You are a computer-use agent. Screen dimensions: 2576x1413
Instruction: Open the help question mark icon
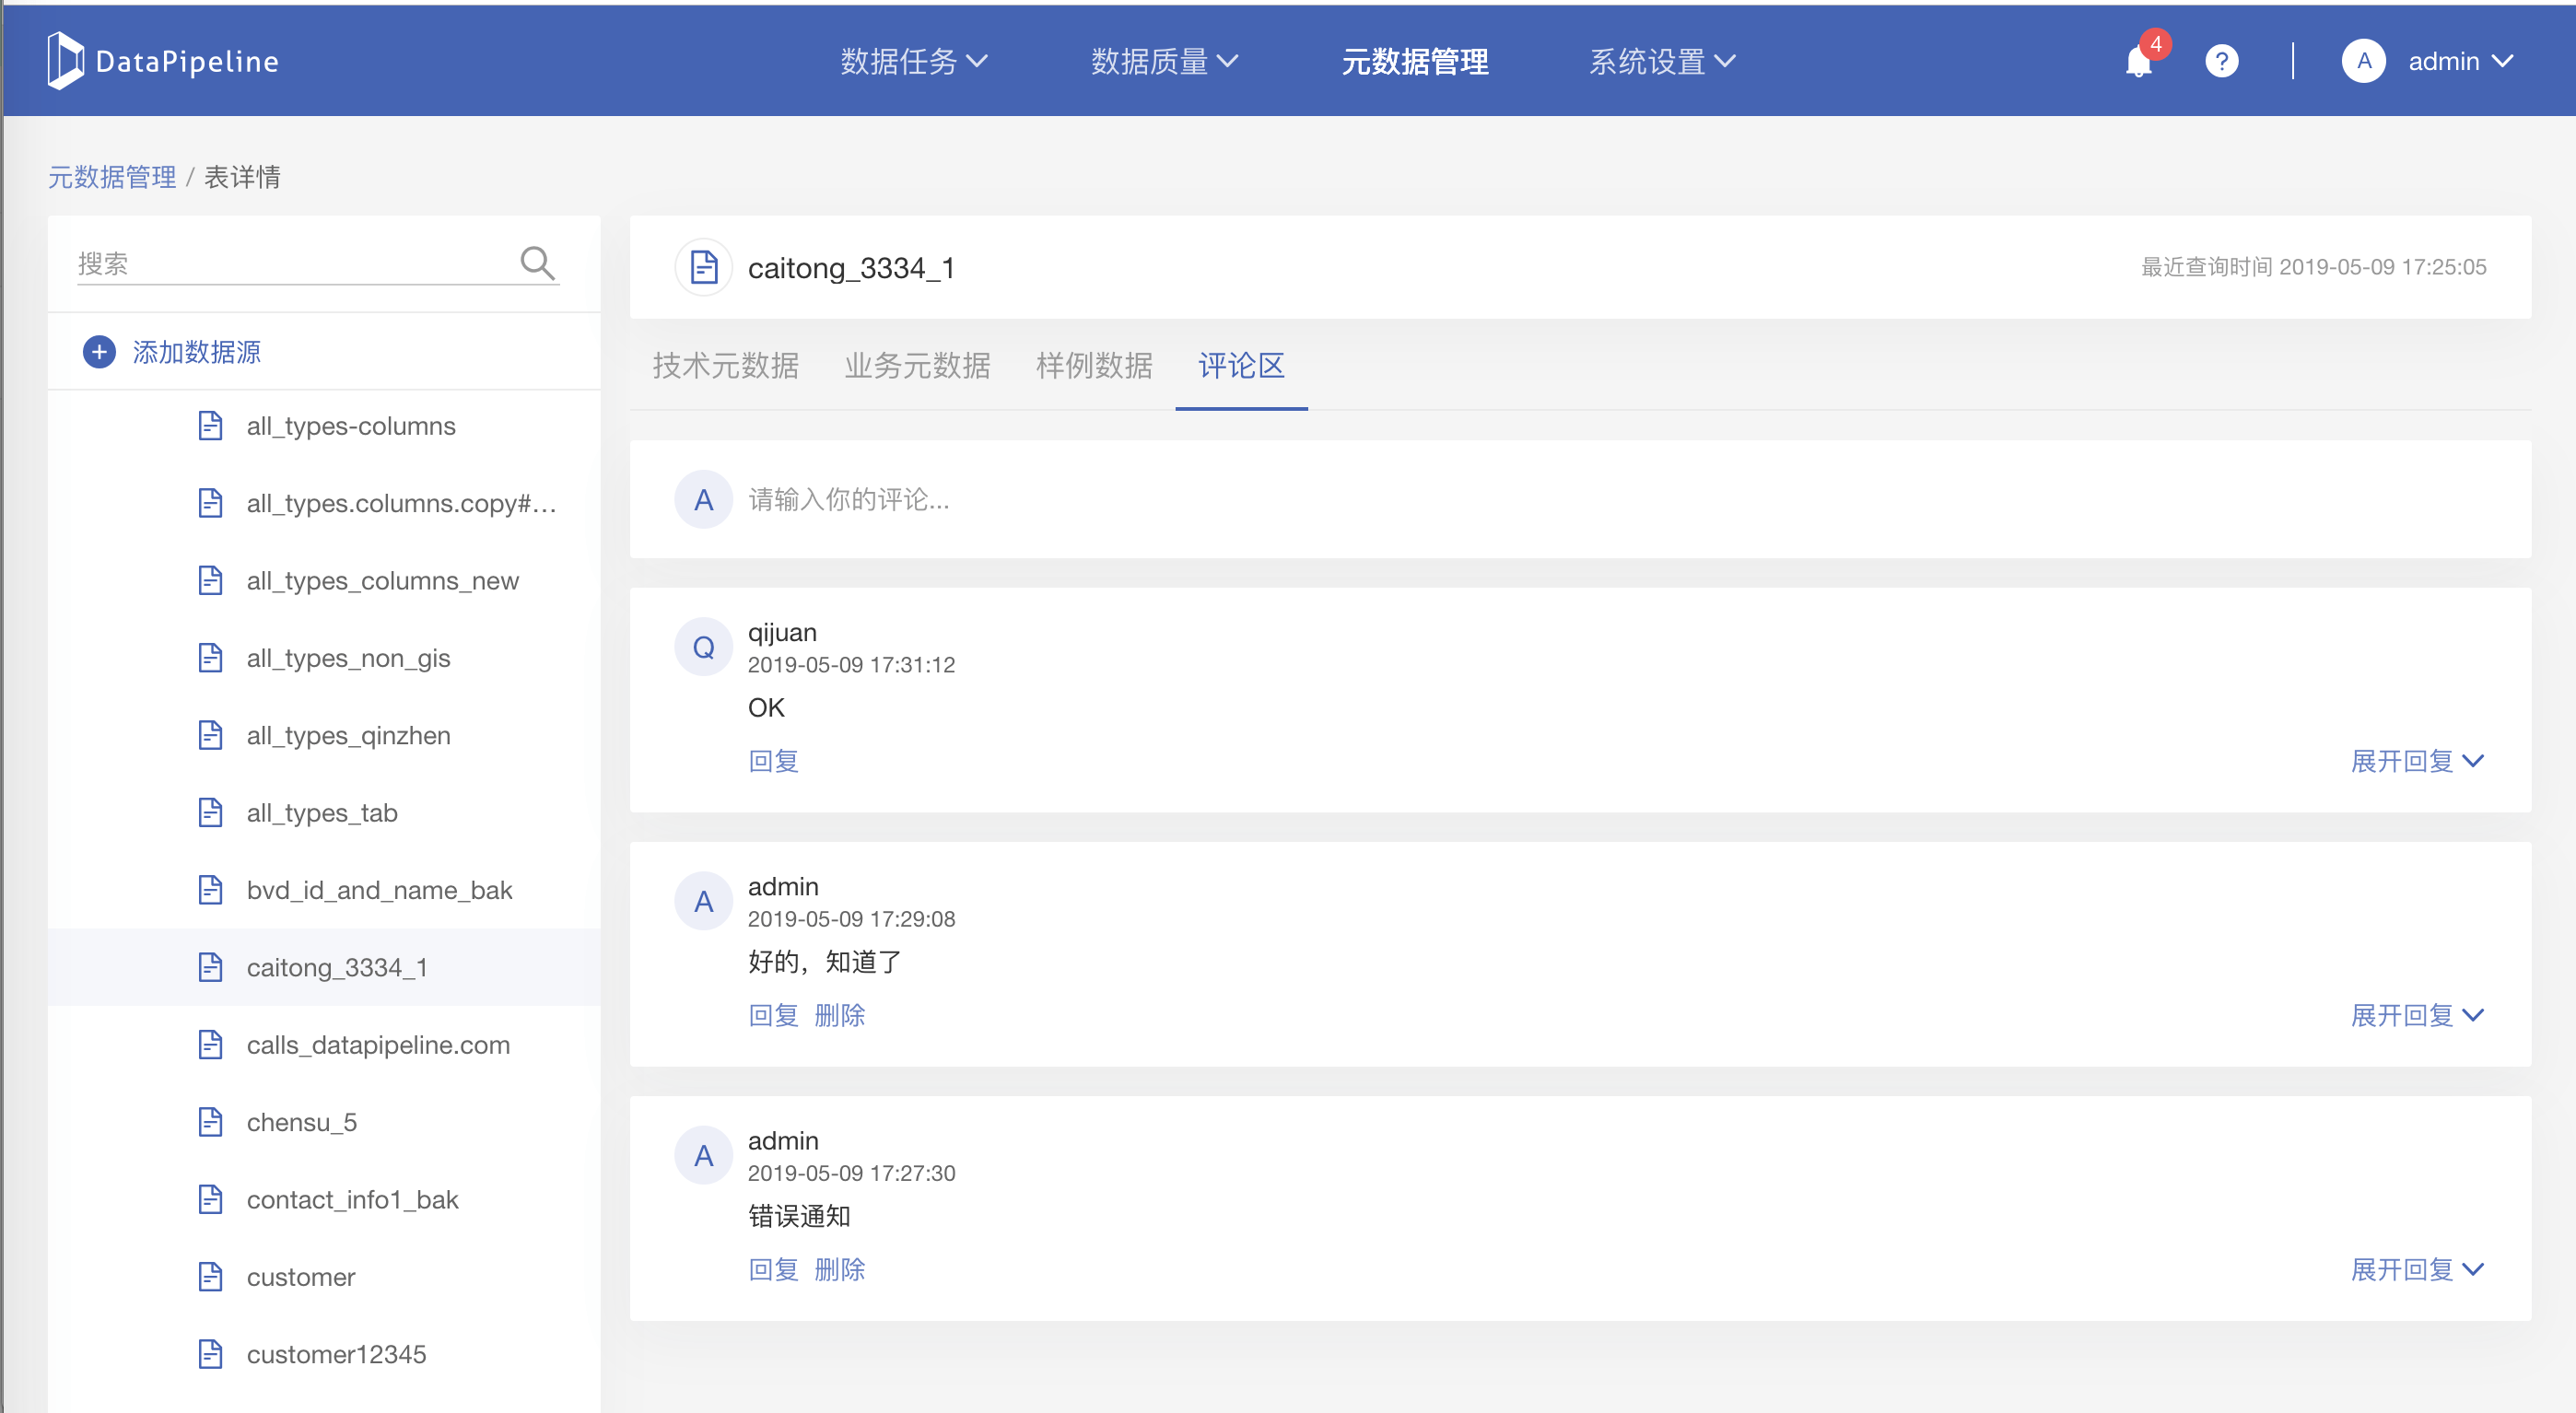coord(2221,62)
